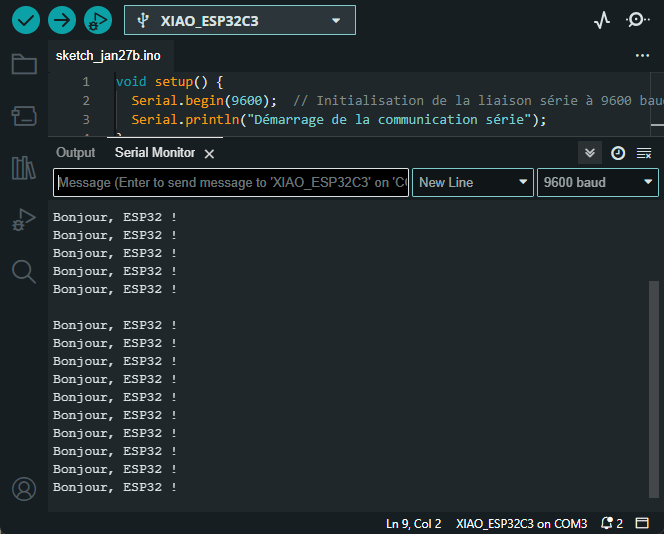Click the serial message input field
Screen dimensions: 664x534
pos(231,182)
